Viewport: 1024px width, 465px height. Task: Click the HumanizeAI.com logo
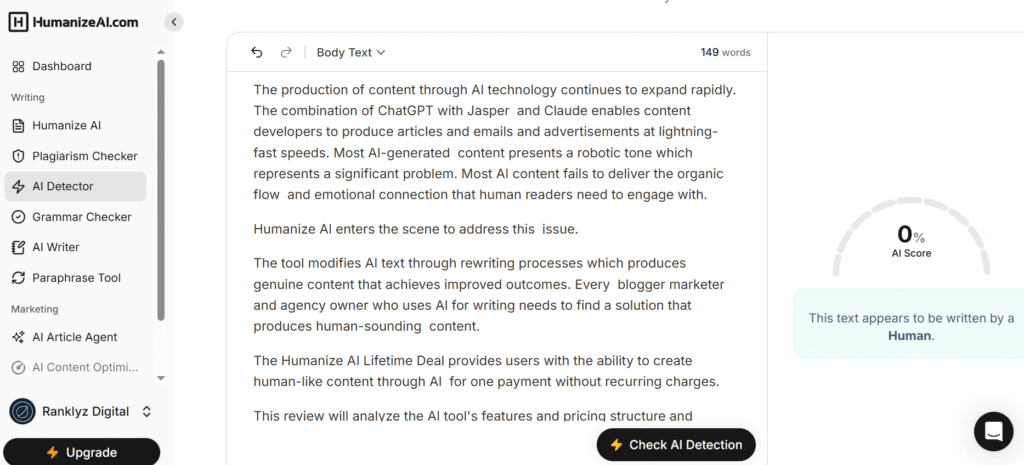click(71, 21)
